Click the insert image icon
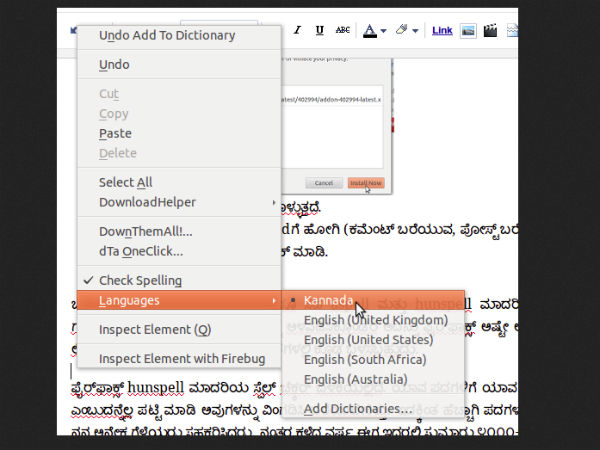Viewport: 600px width, 450px height. pyautogui.click(x=467, y=31)
